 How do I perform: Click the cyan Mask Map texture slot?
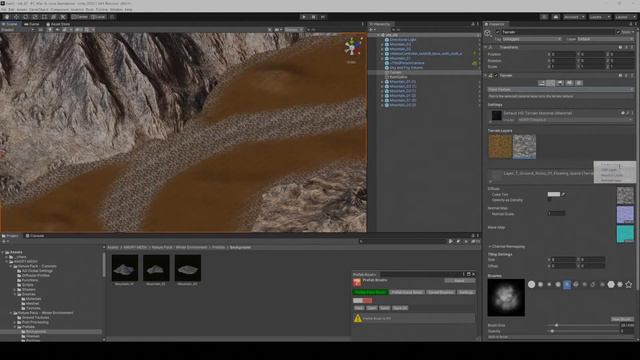[x=625, y=234]
